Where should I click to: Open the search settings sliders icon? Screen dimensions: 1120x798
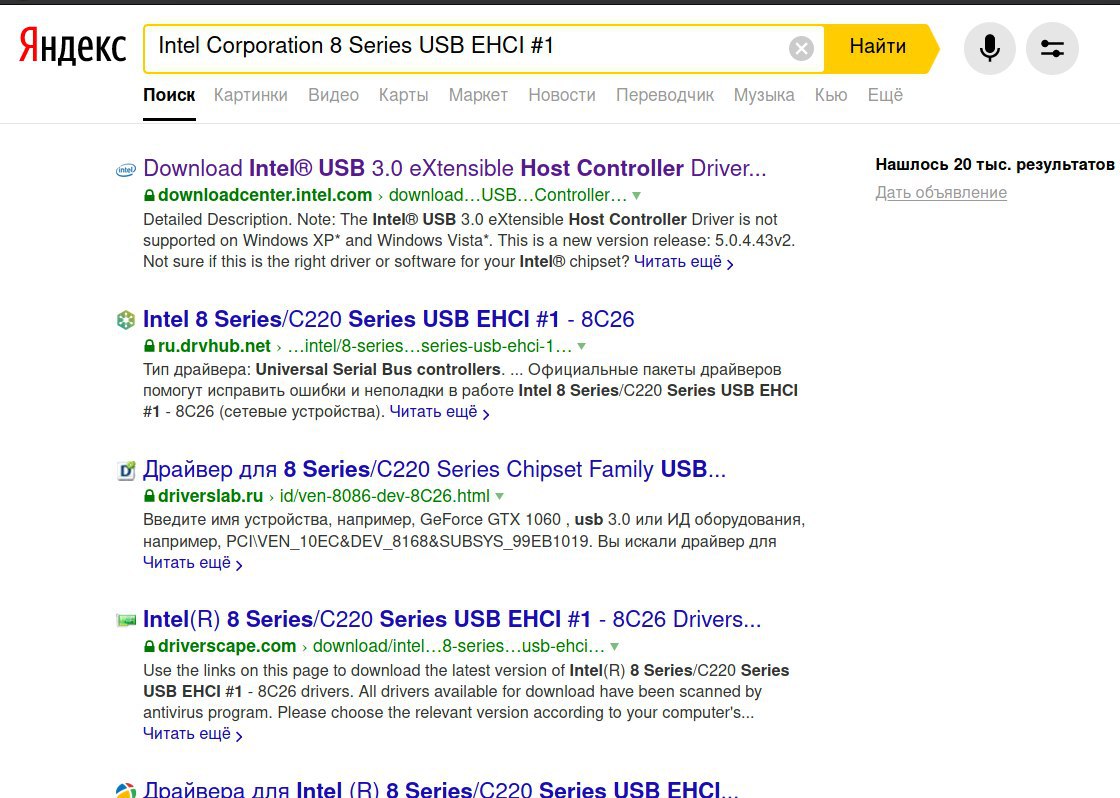pos(1052,49)
